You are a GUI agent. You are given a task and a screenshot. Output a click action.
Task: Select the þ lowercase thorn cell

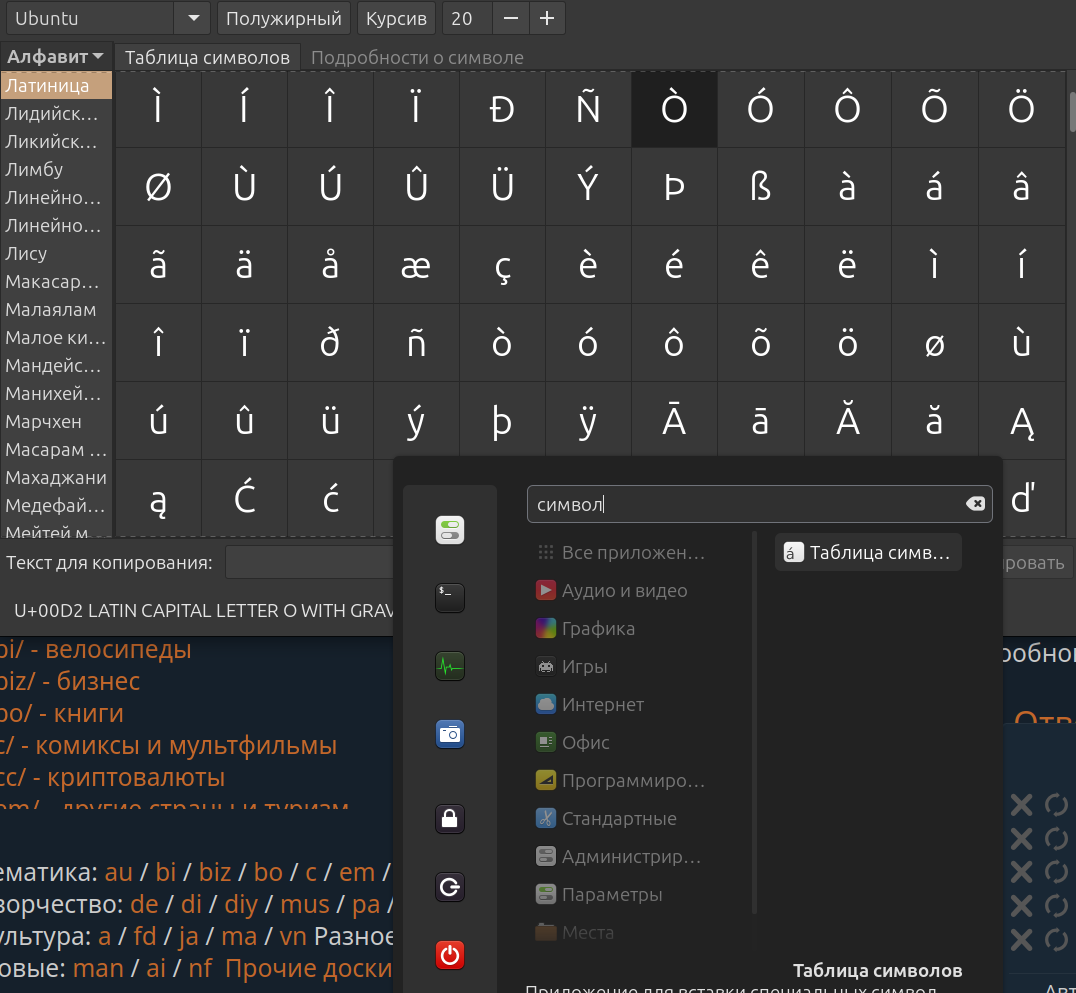click(x=502, y=421)
